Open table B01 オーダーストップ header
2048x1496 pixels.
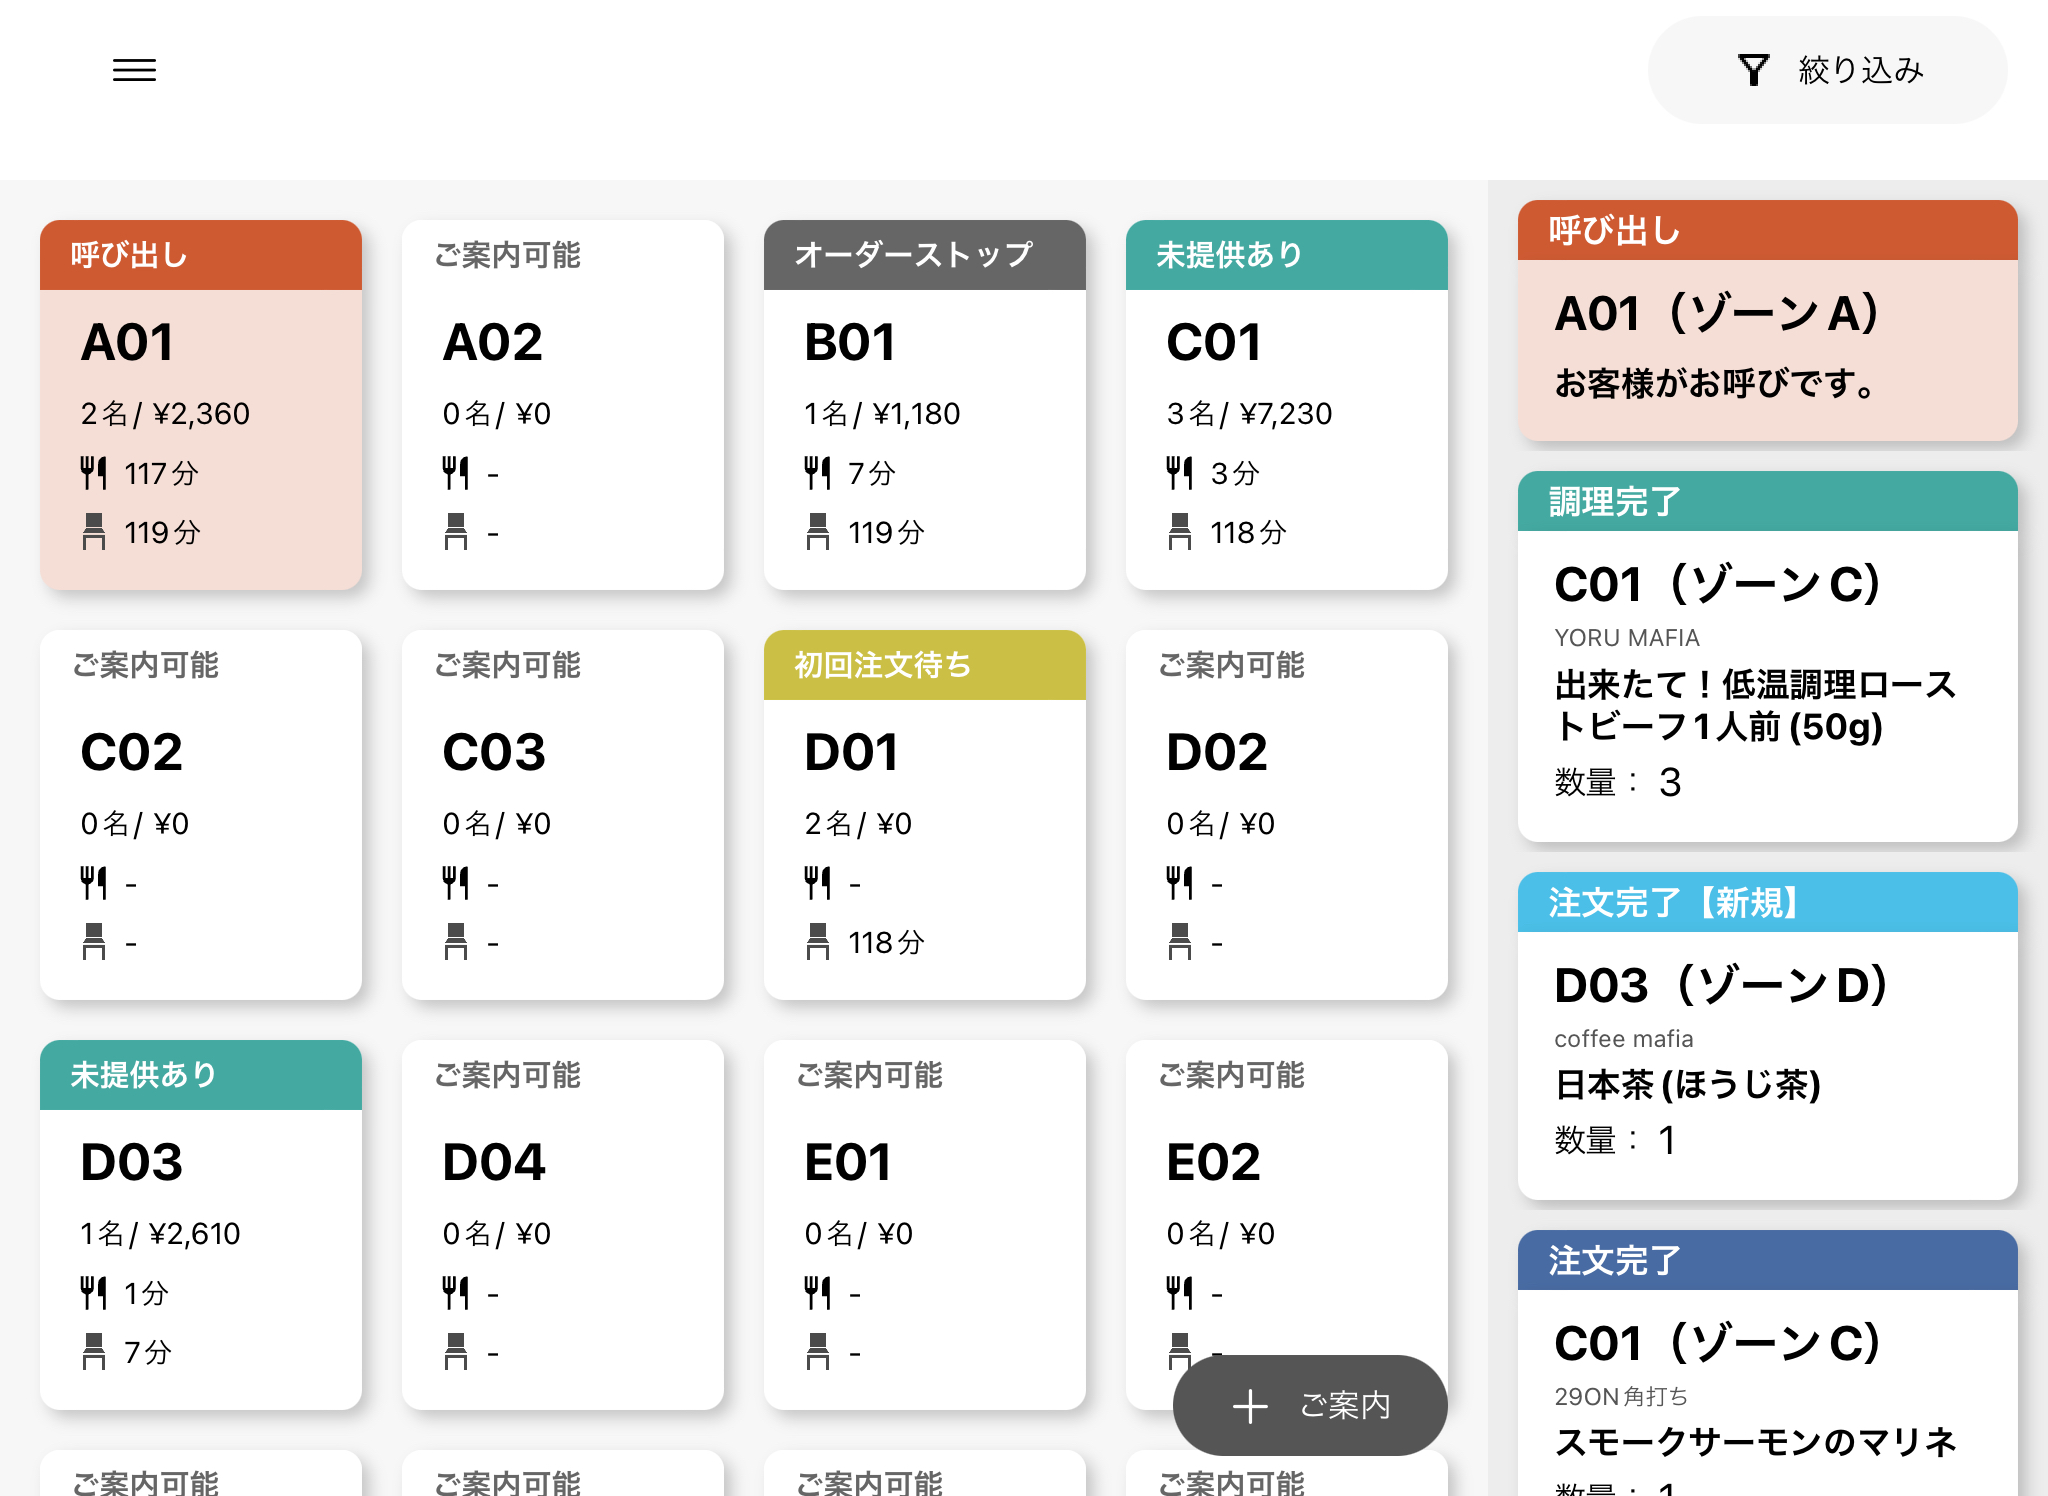pyautogui.click(x=924, y=256)
